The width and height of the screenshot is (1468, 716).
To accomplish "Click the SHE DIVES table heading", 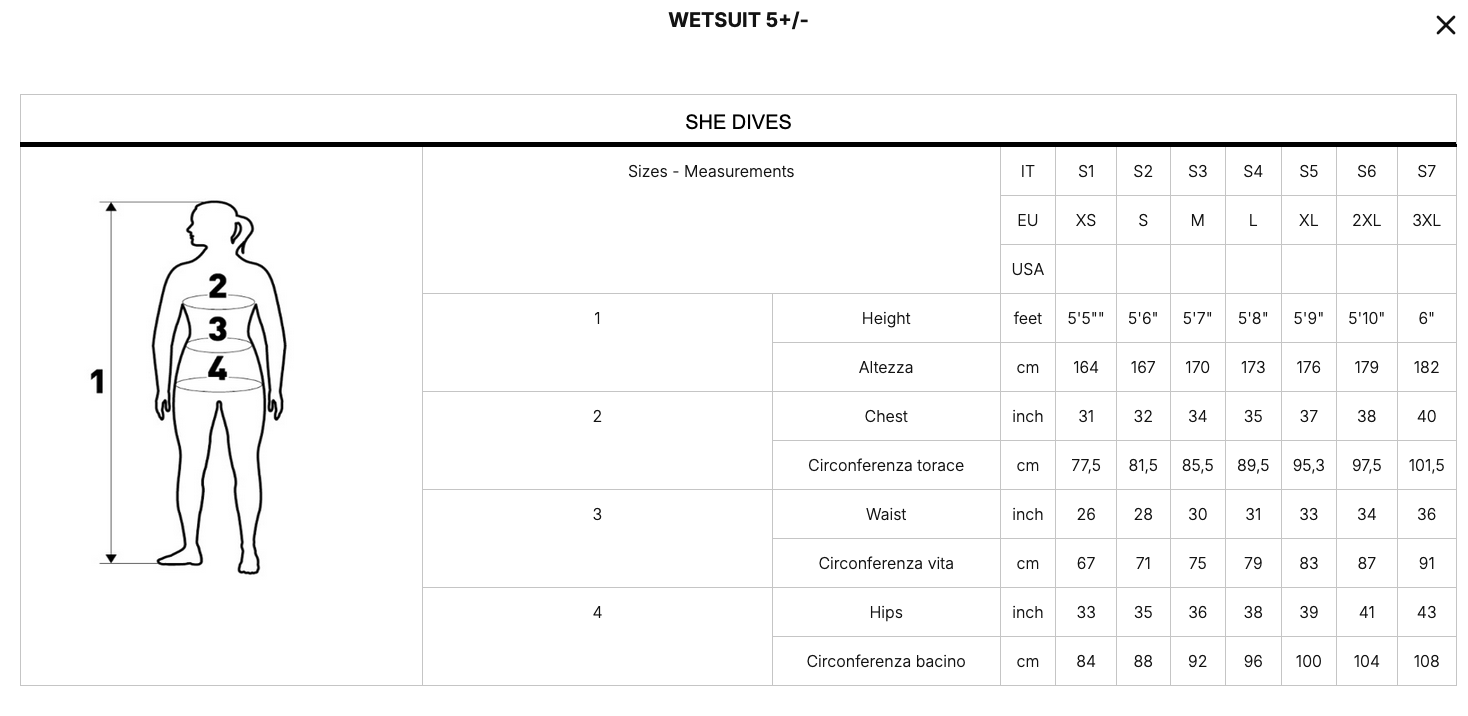I will [738, 122].
